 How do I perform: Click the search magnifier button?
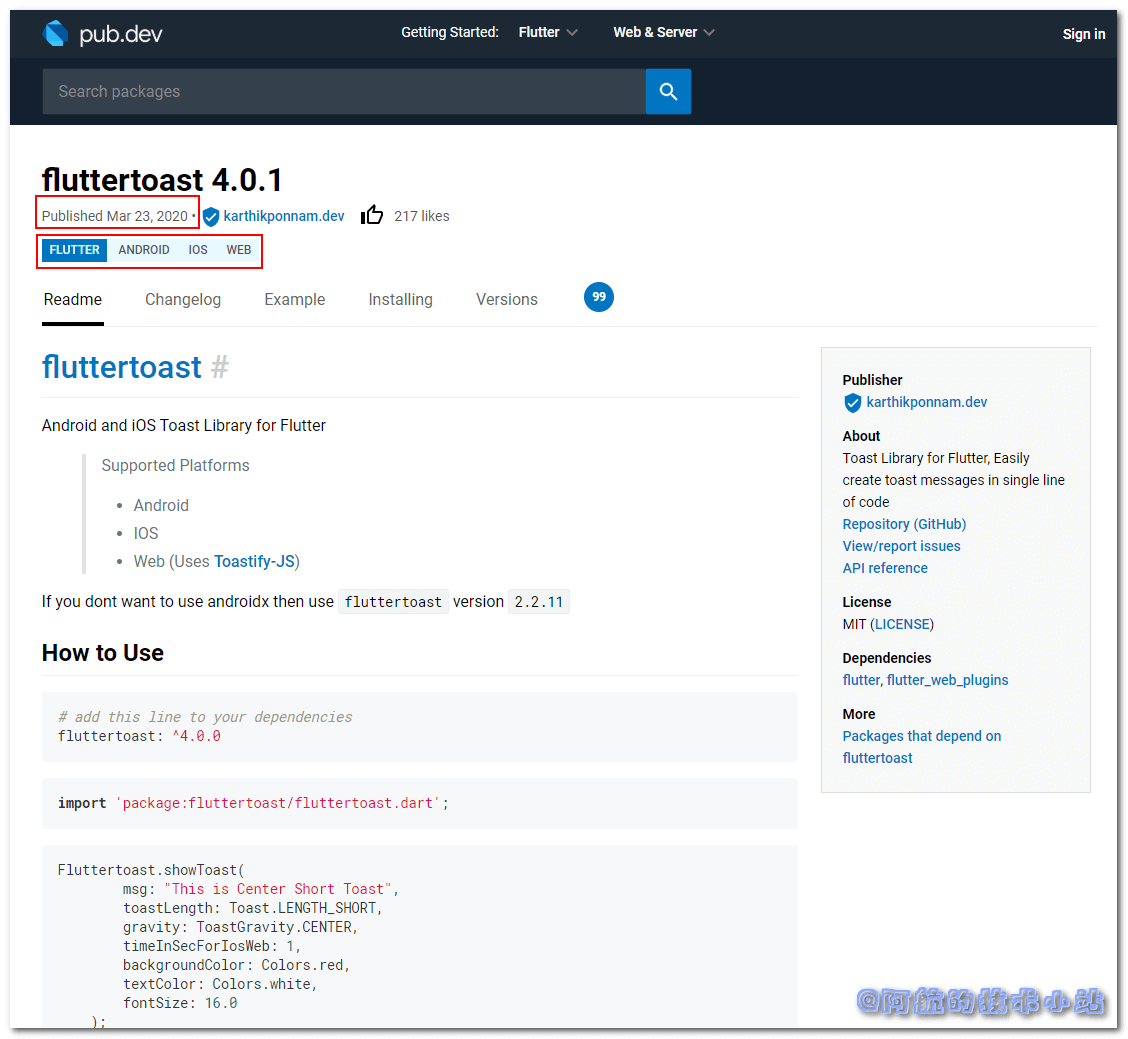pyautogui.click(x=668, y=91)
